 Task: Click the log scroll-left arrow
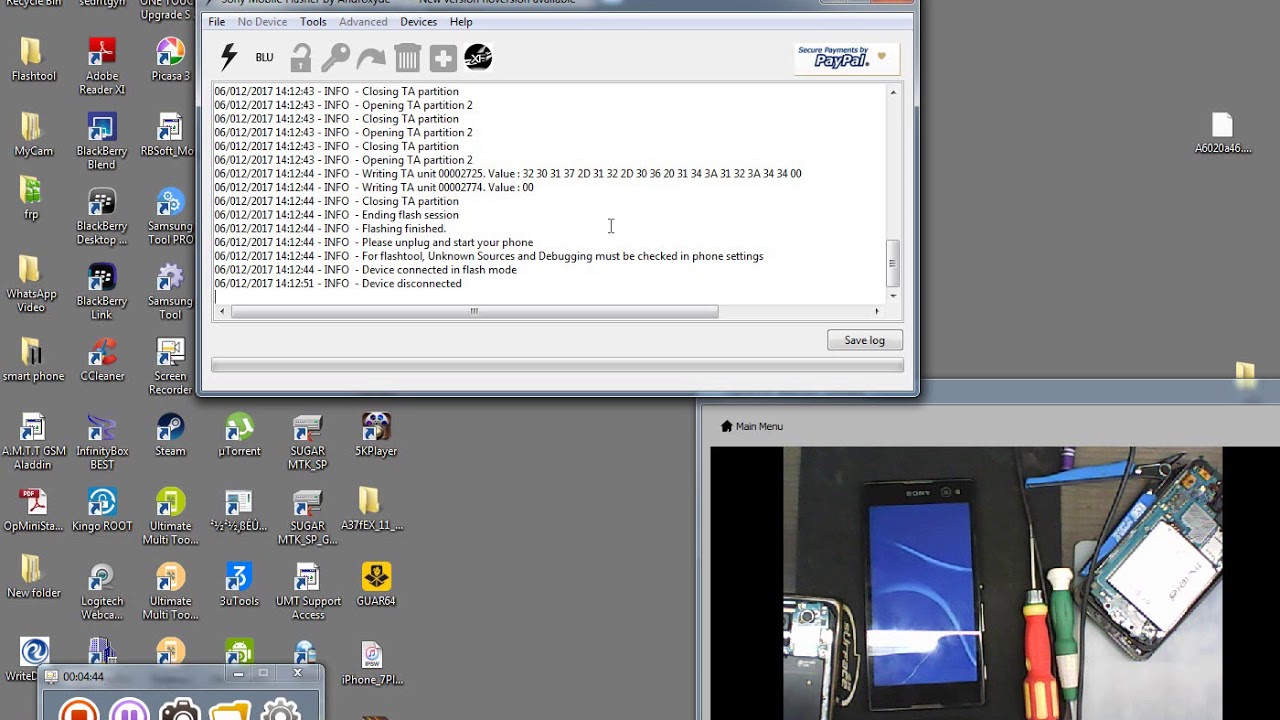tap(222, 312)
